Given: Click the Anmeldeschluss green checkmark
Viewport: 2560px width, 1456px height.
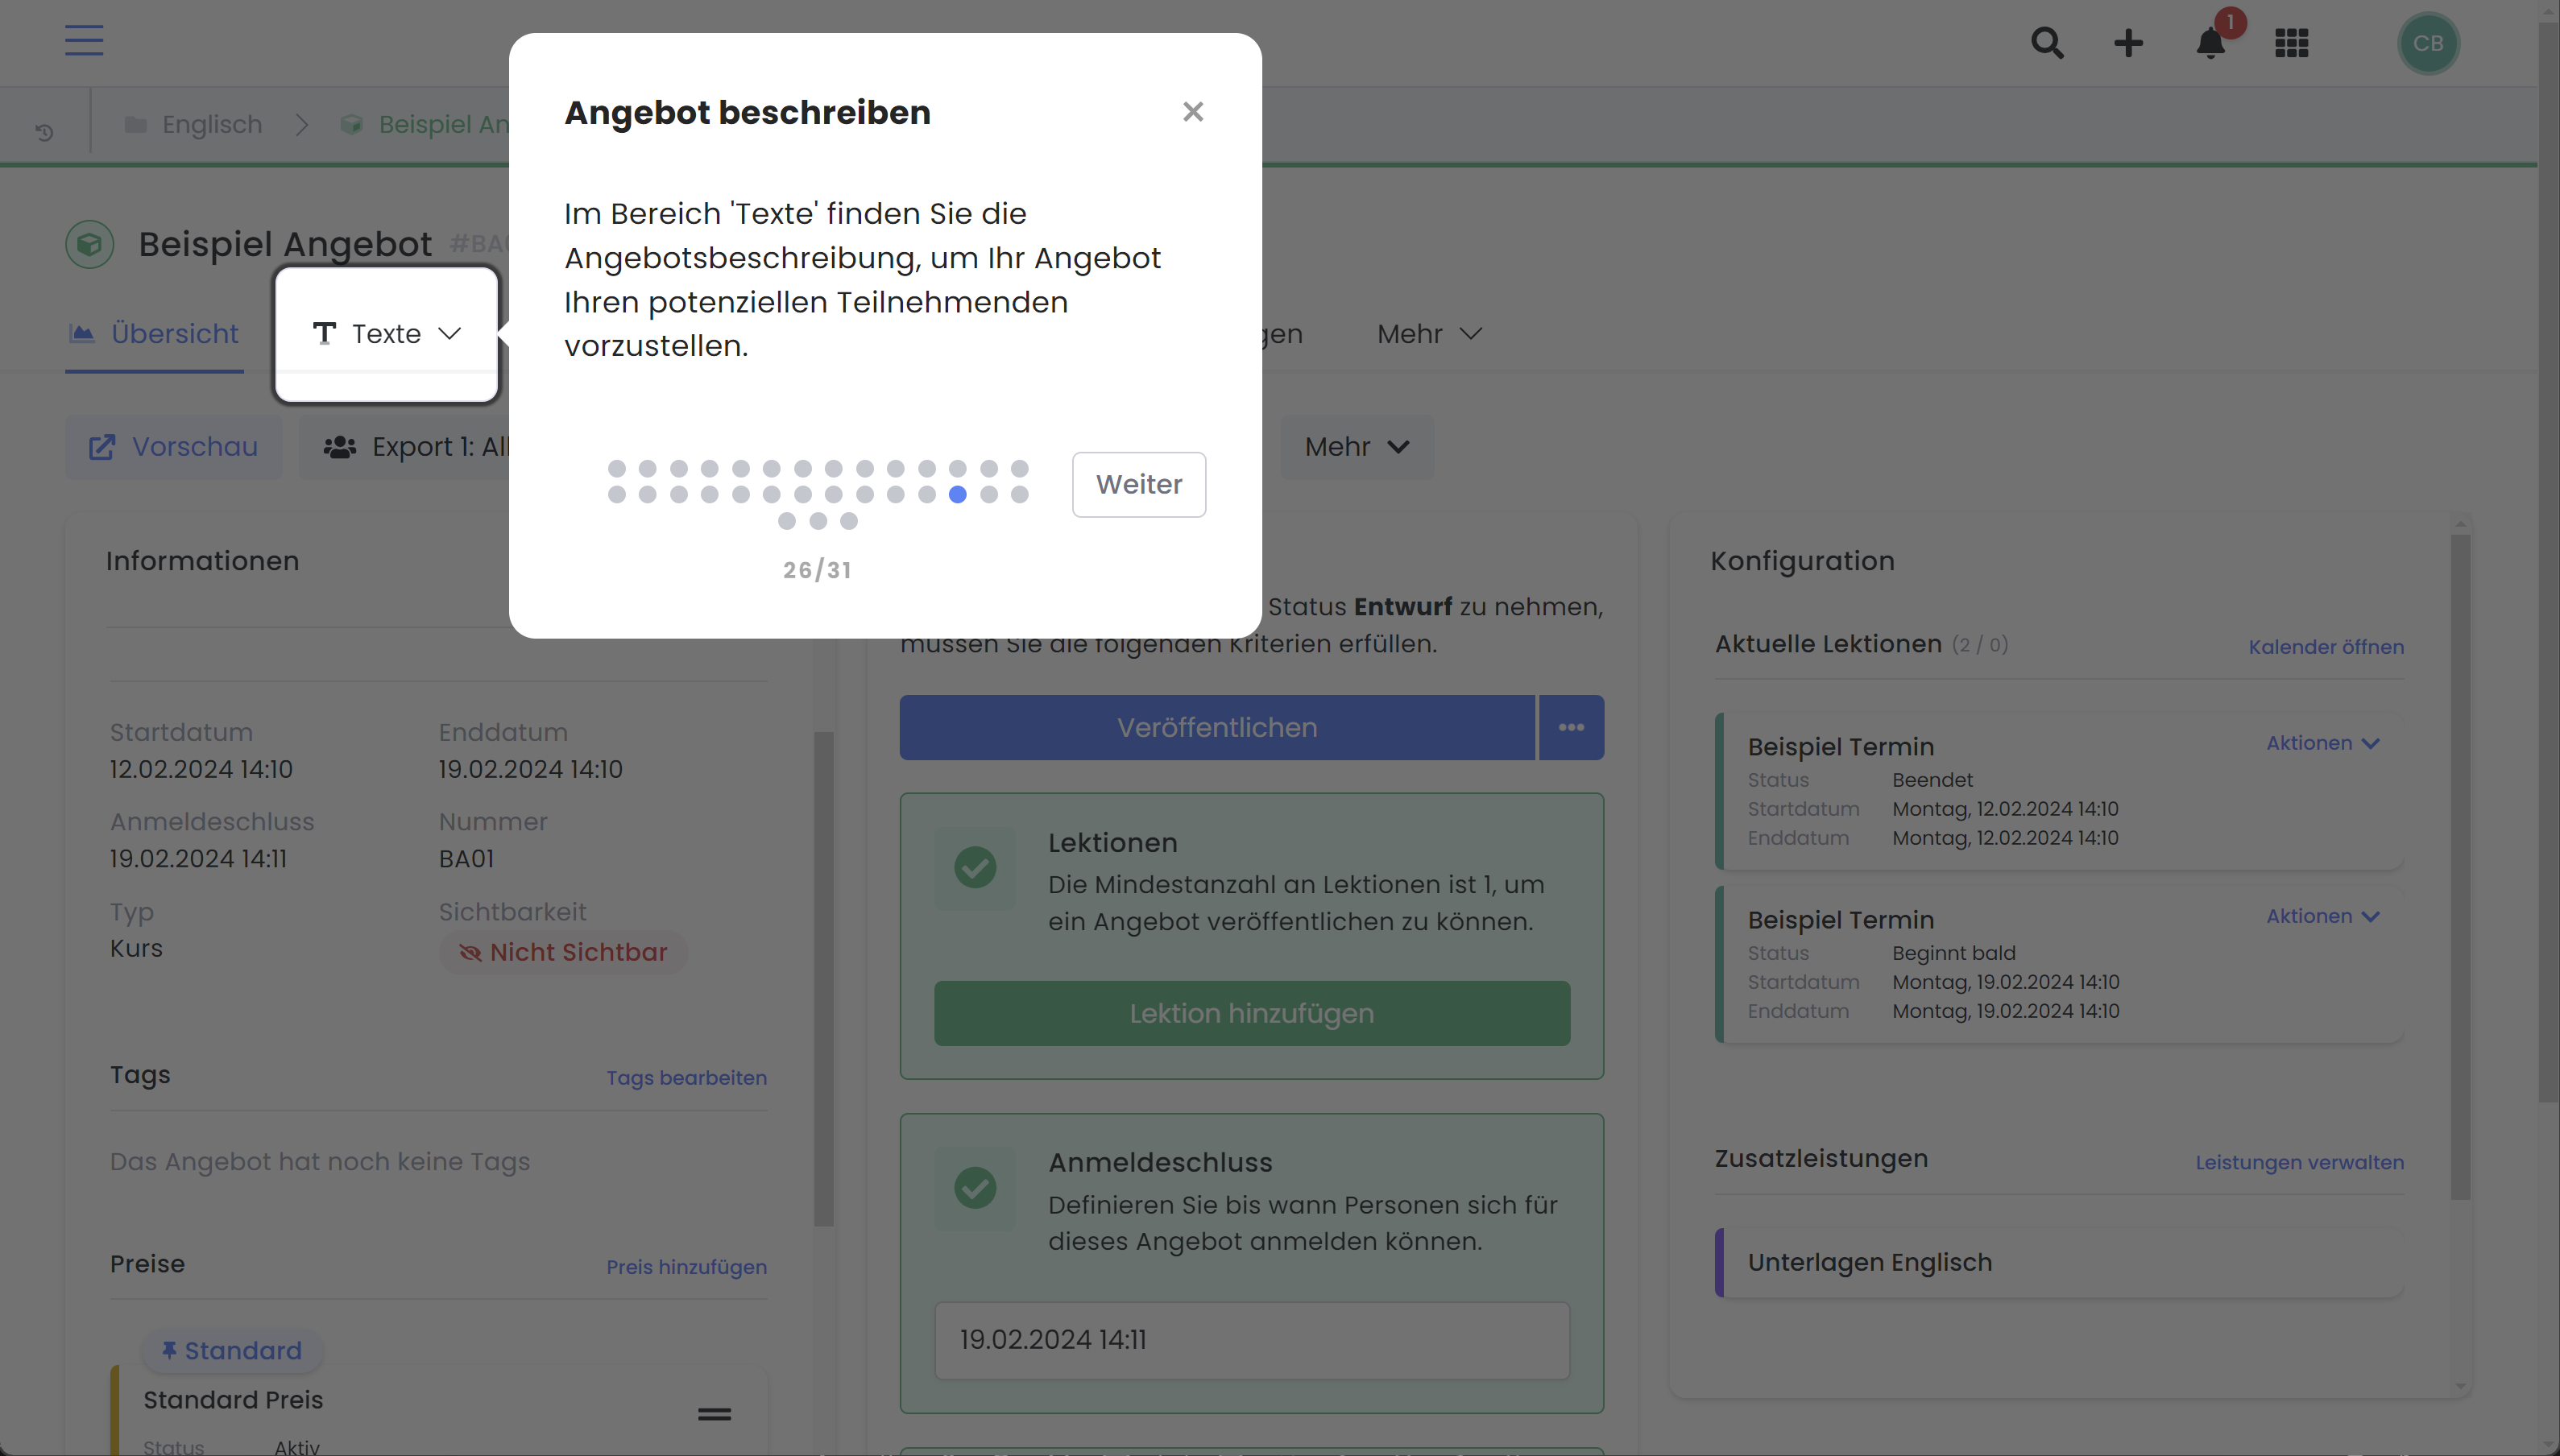Looking at the screenshot, I should [x=974, y=1187].
